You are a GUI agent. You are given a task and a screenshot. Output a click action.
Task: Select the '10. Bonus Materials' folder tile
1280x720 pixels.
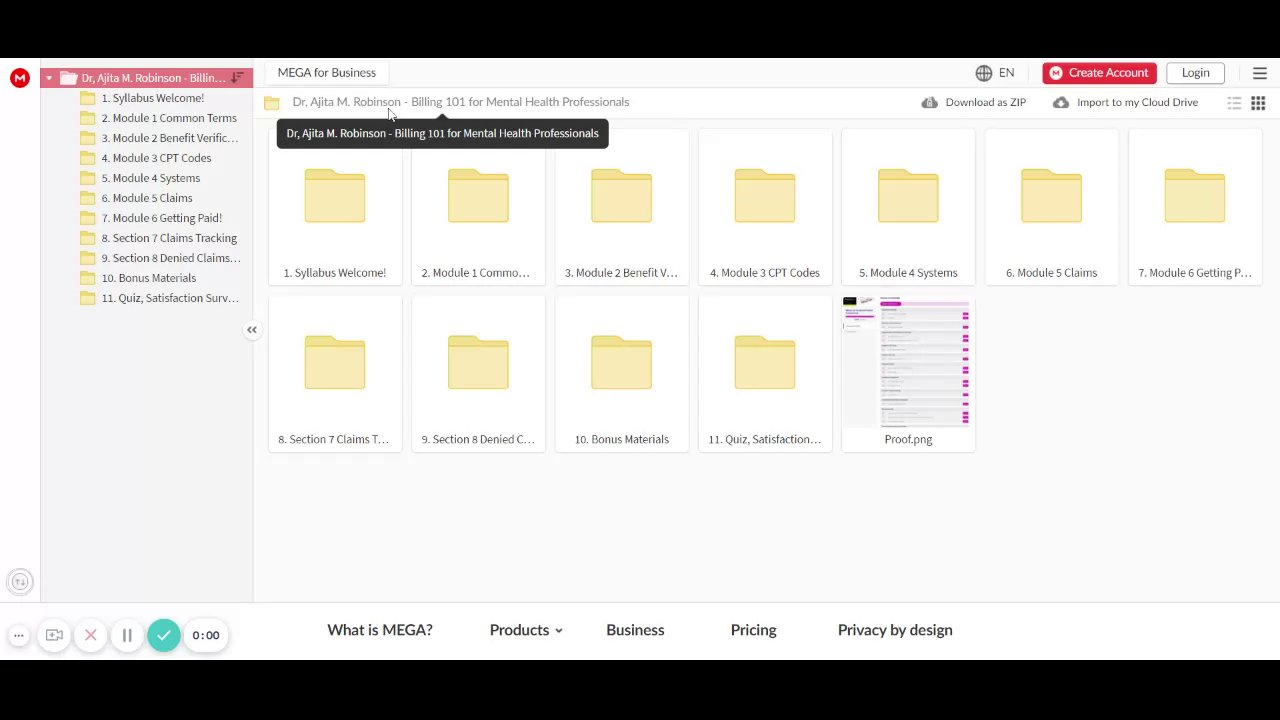pyautogui.click(x=621, y=373)
